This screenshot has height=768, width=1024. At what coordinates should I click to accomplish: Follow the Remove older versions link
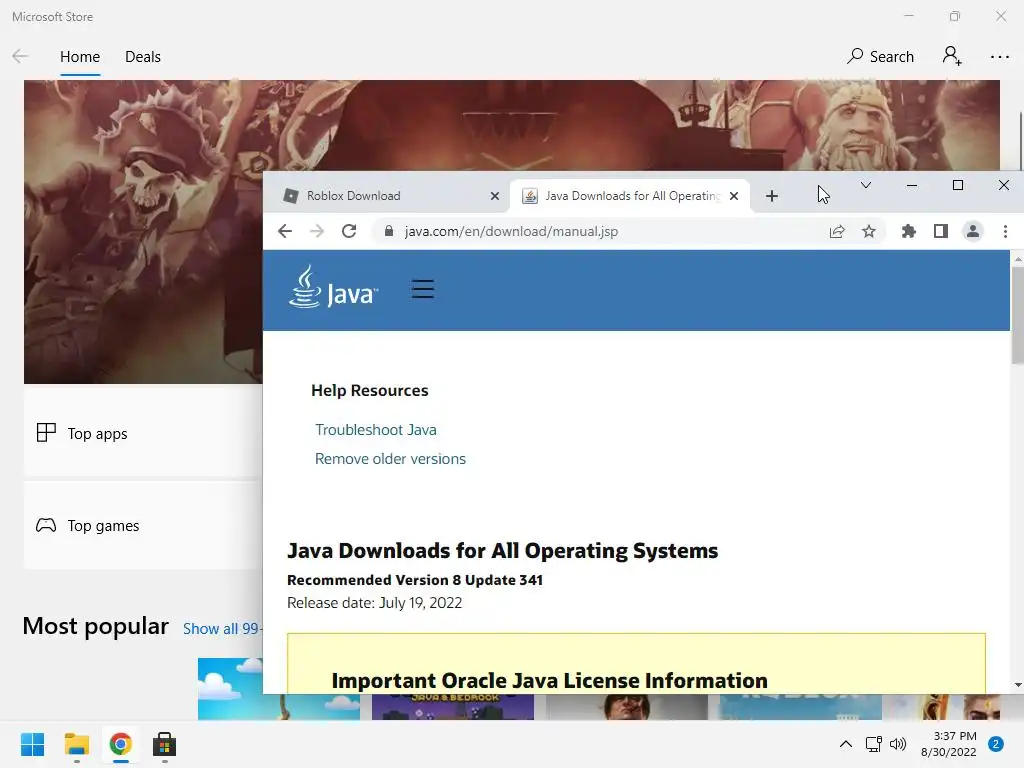point(390,458)
